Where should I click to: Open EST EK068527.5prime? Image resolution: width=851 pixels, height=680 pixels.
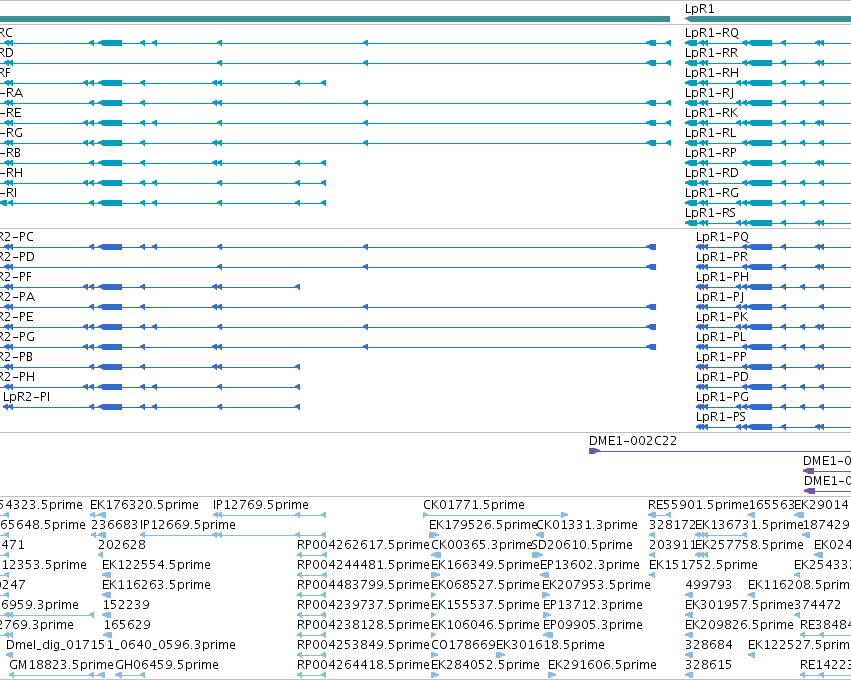tap(485, 585)
